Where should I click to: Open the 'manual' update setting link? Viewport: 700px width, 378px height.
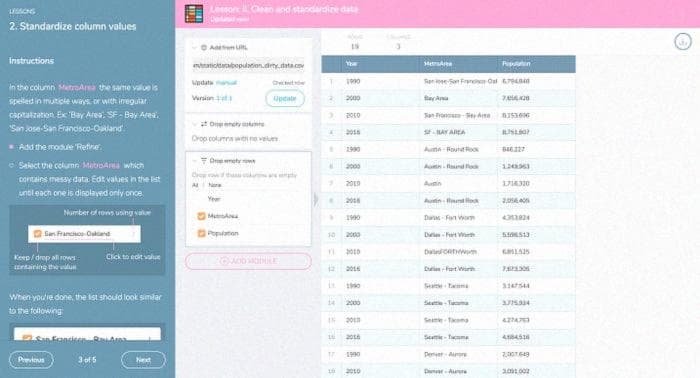pyautogui.click(x=226, y=83)
